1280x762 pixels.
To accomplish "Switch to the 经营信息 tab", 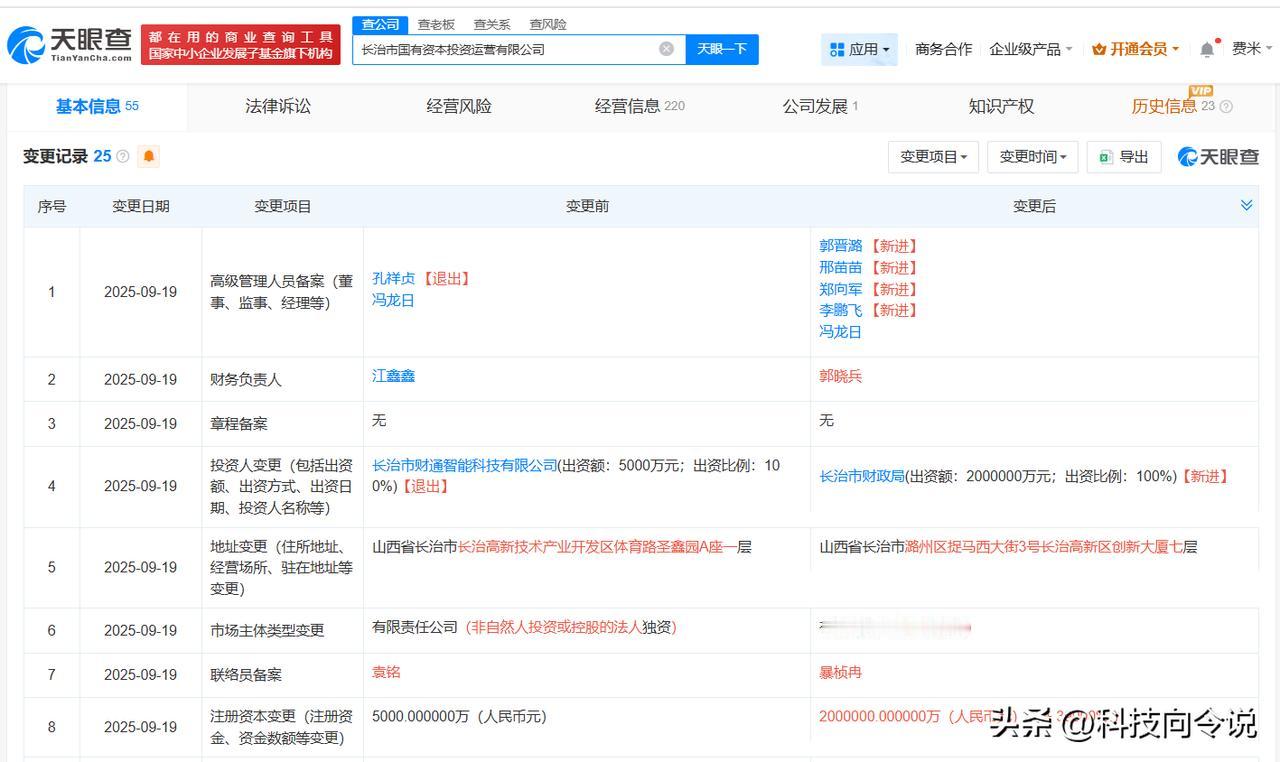I will (x=640, y=106).
